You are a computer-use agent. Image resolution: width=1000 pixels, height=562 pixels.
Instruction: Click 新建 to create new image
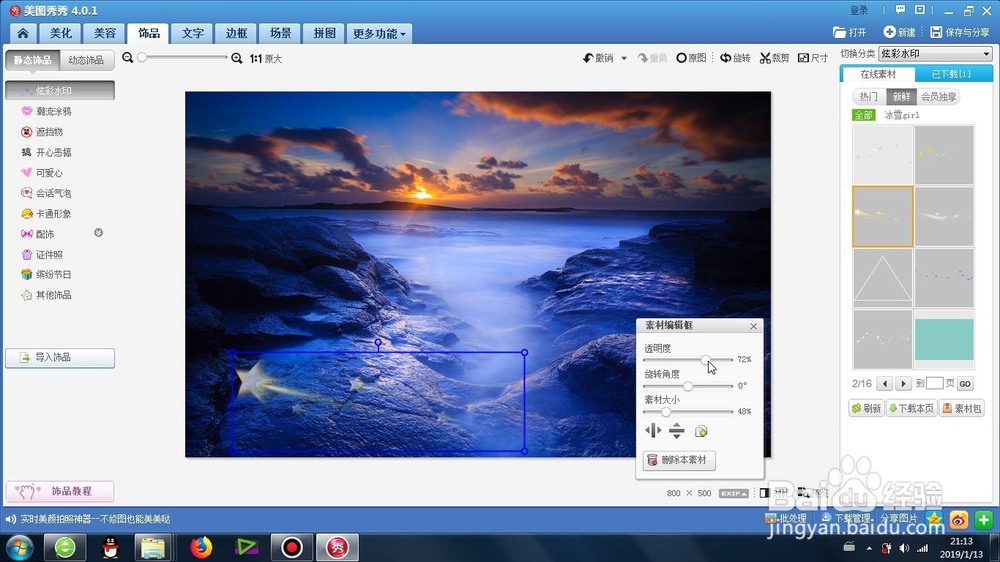pyautogui.click(x=899, y=32)
